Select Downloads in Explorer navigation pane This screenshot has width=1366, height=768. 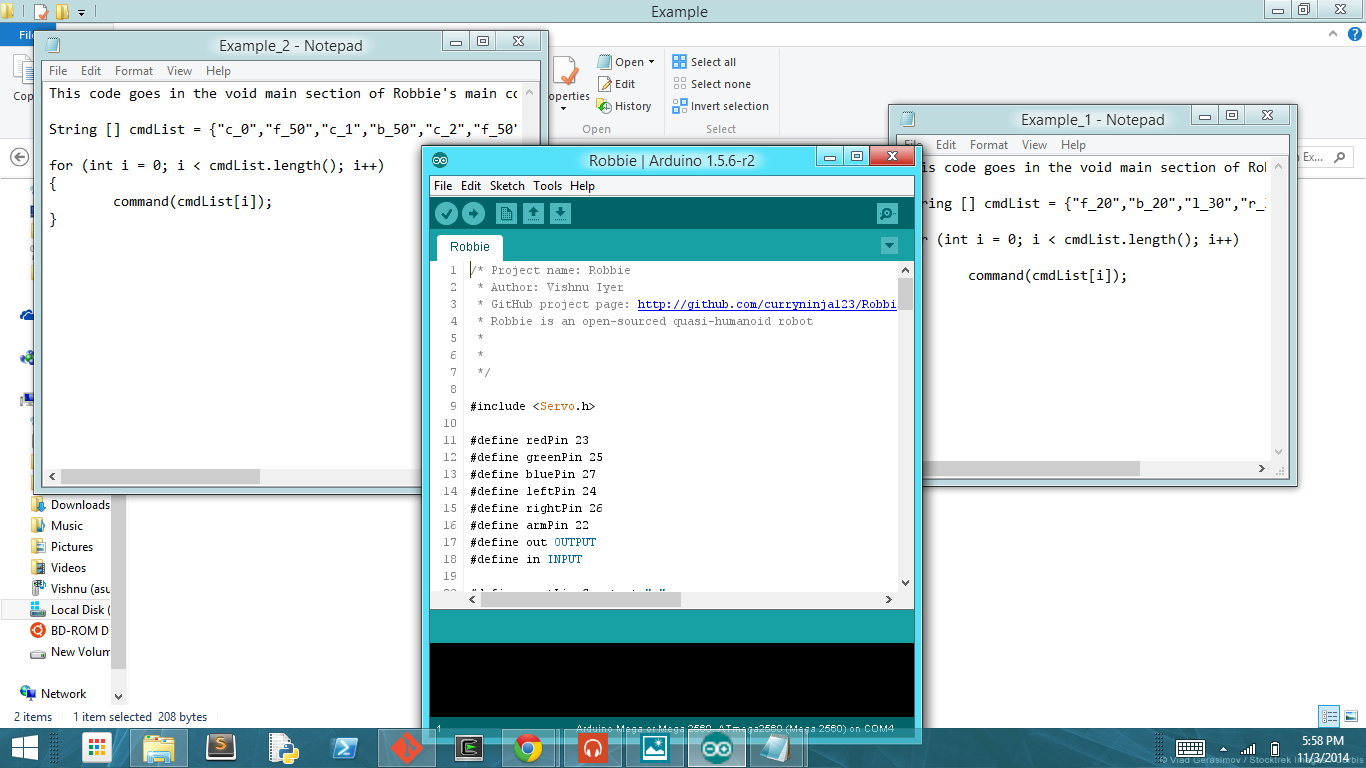click(70, 505)
